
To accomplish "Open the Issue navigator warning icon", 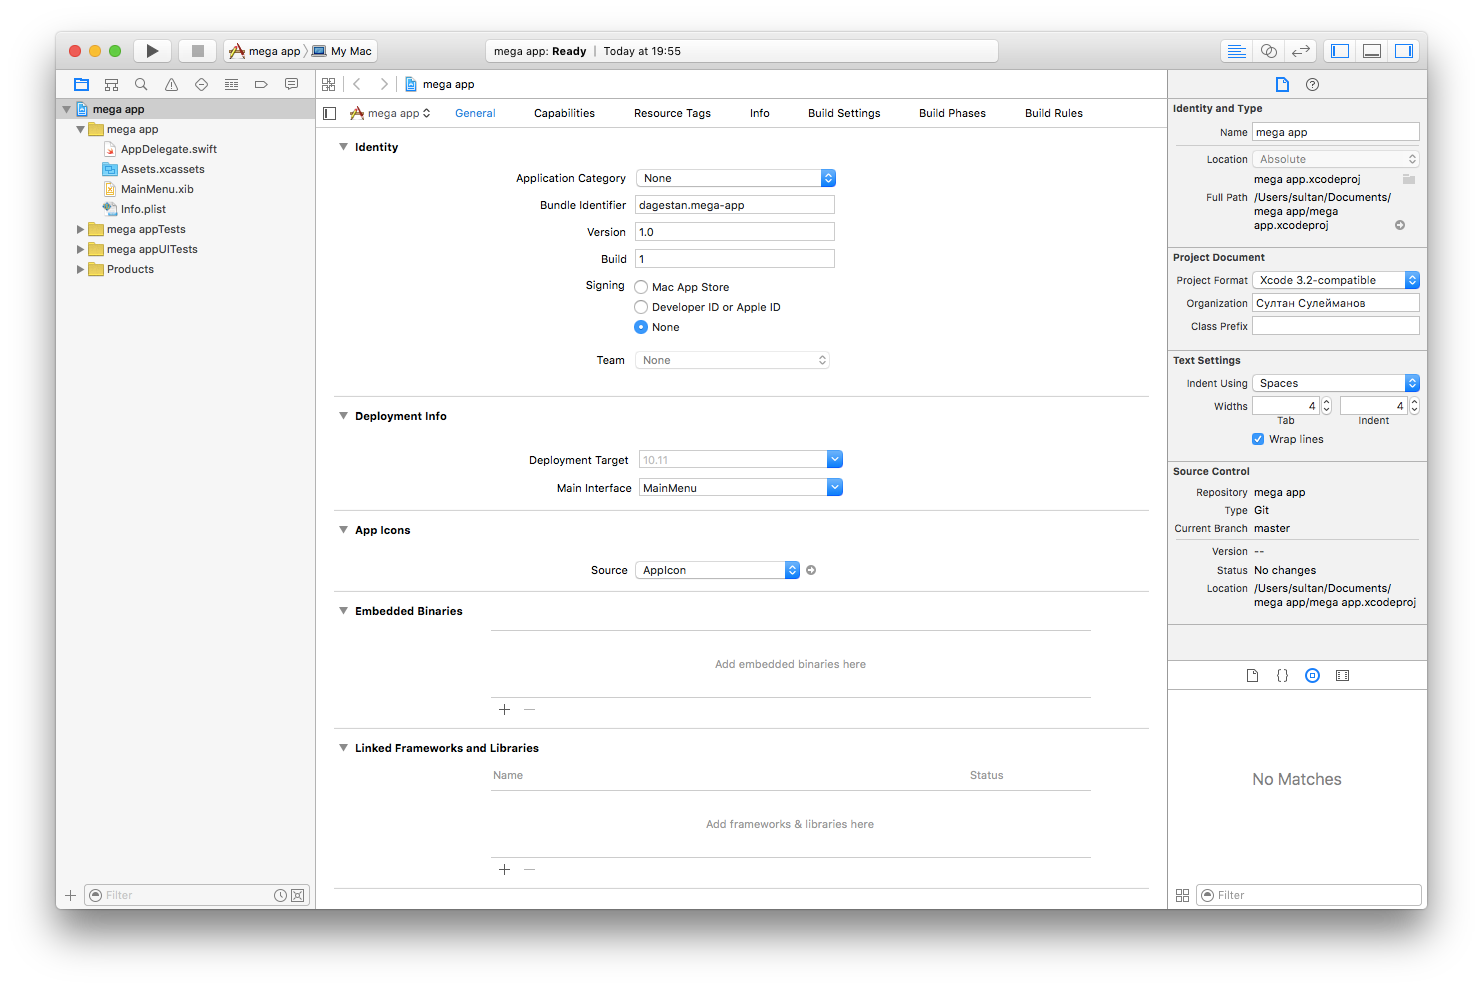I will (x=171, y=85).
